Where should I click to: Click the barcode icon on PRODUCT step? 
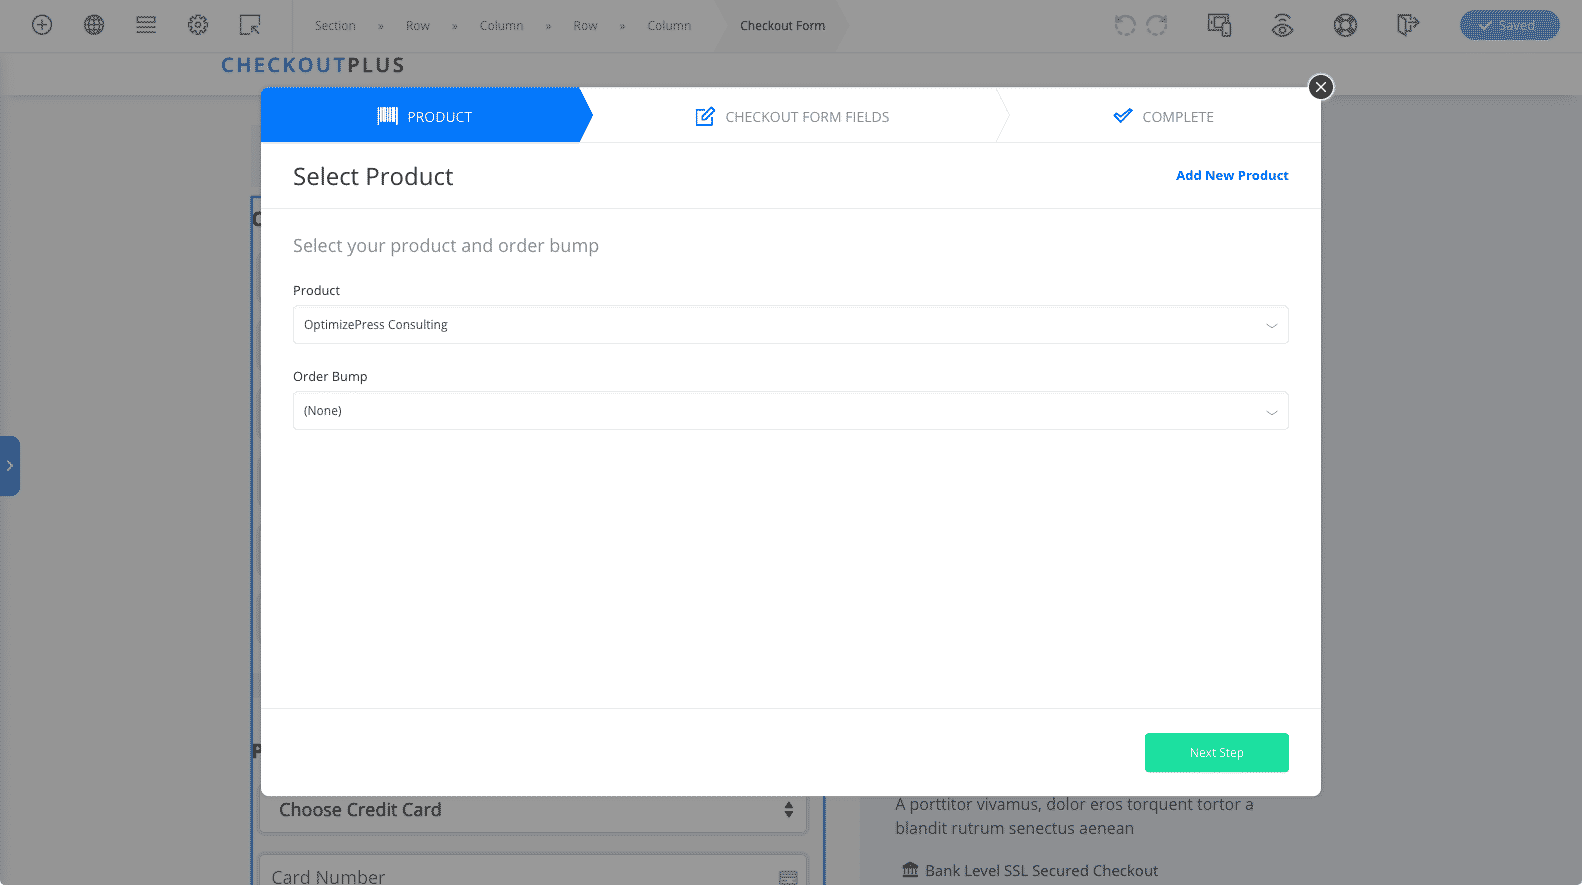(387, 116)
